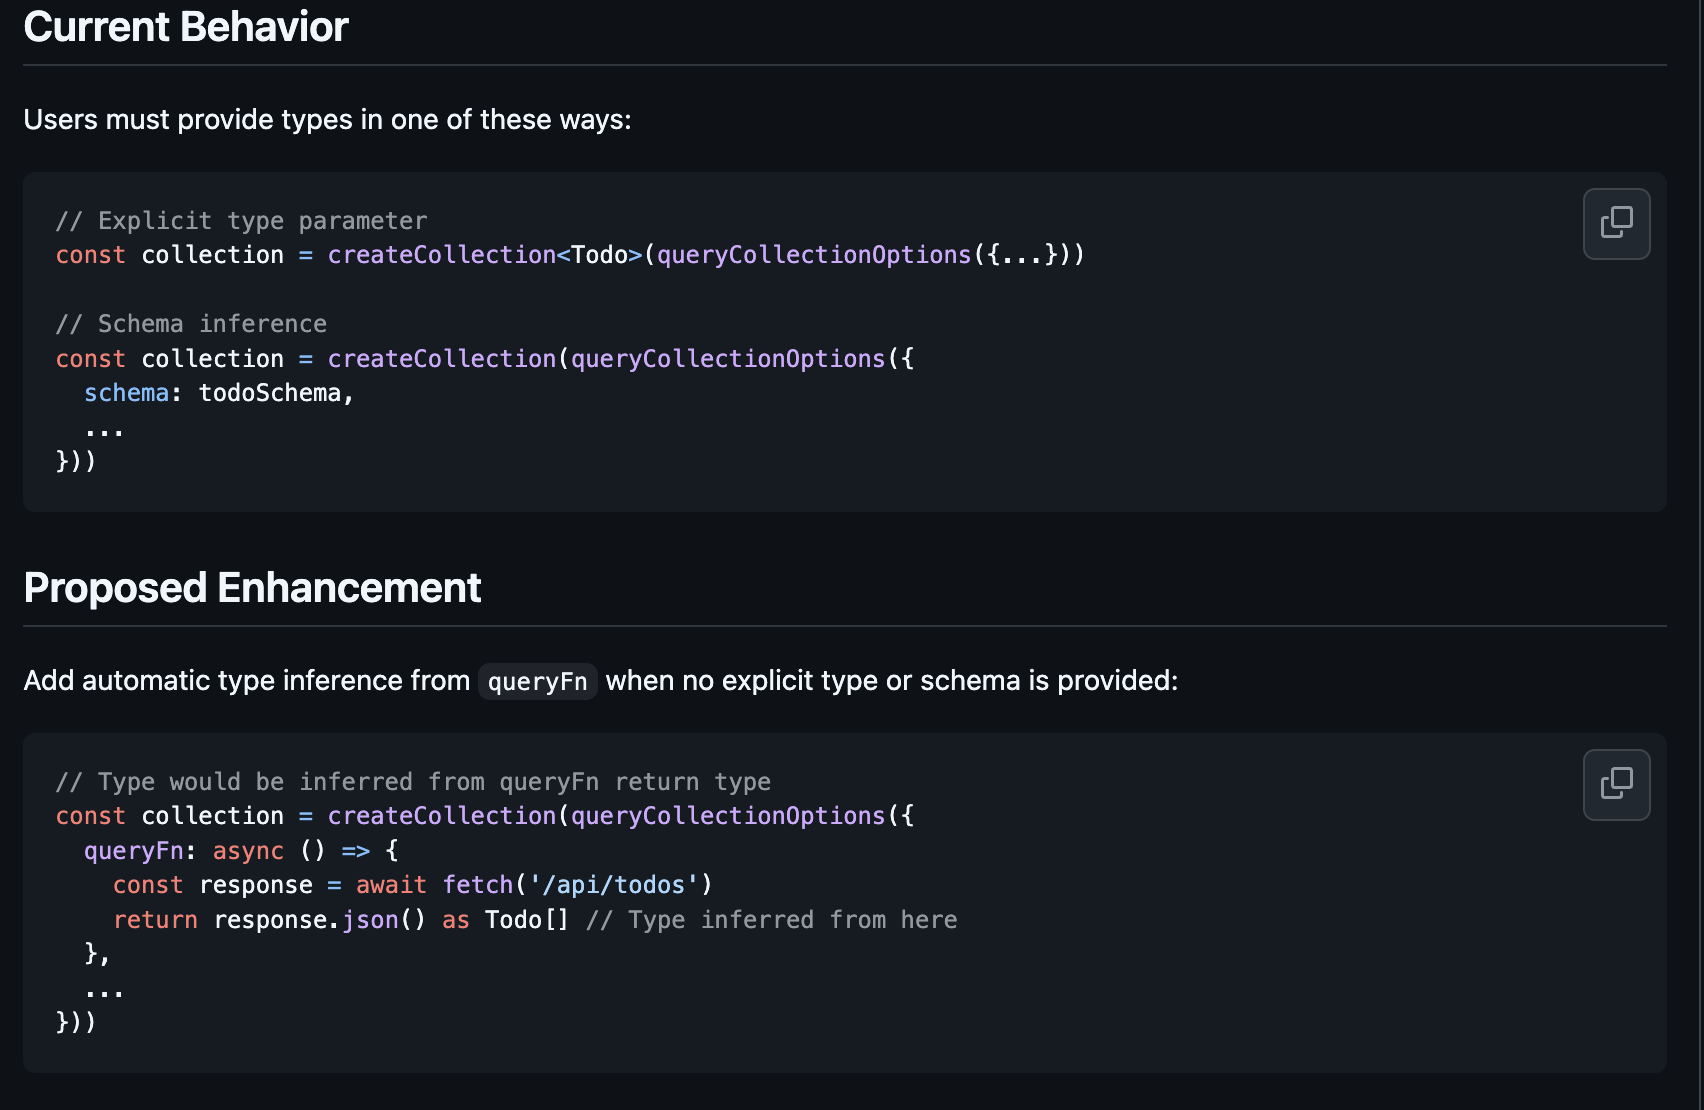Screen dimensions: 1704x1110
Task: Click the '/api/todos' string literal
Action: pyautogui.click(x=614, y=885)
